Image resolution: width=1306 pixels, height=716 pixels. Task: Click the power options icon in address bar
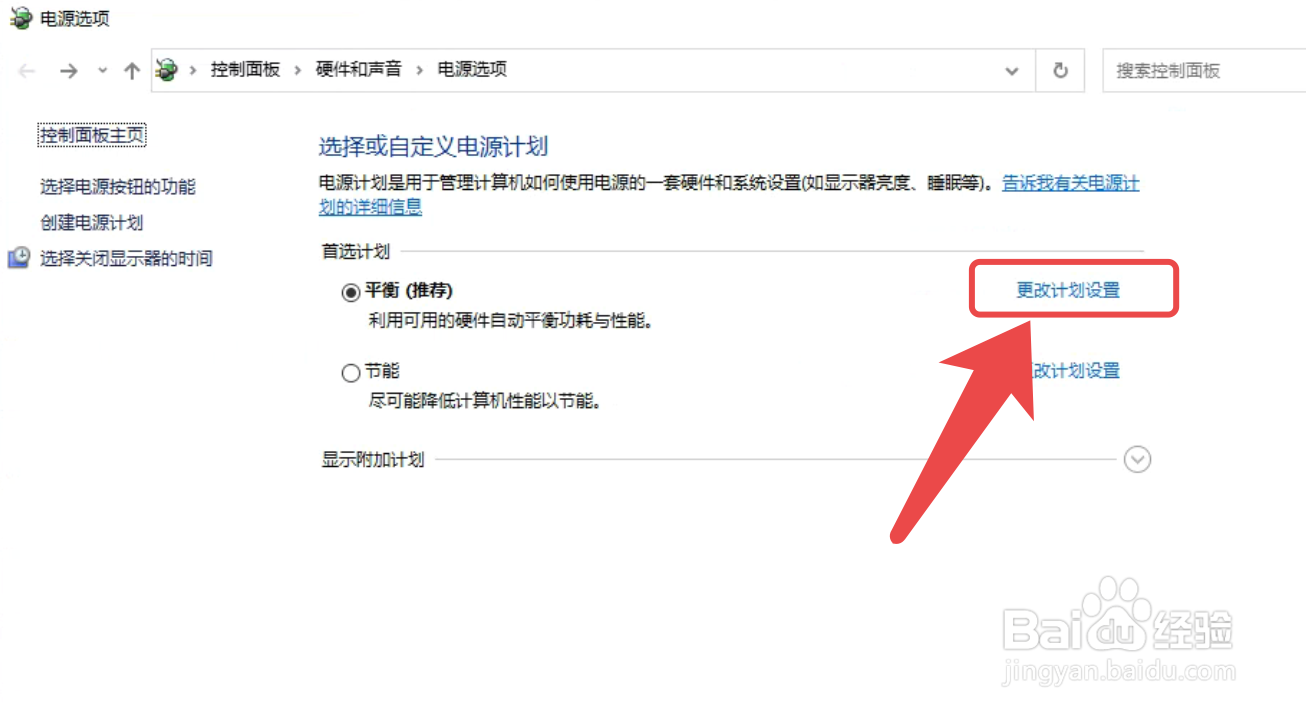(167, 70)
